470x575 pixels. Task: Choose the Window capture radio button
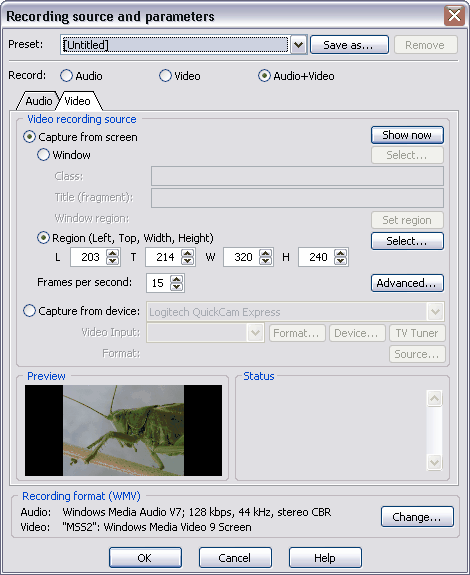tap(43, 155)
